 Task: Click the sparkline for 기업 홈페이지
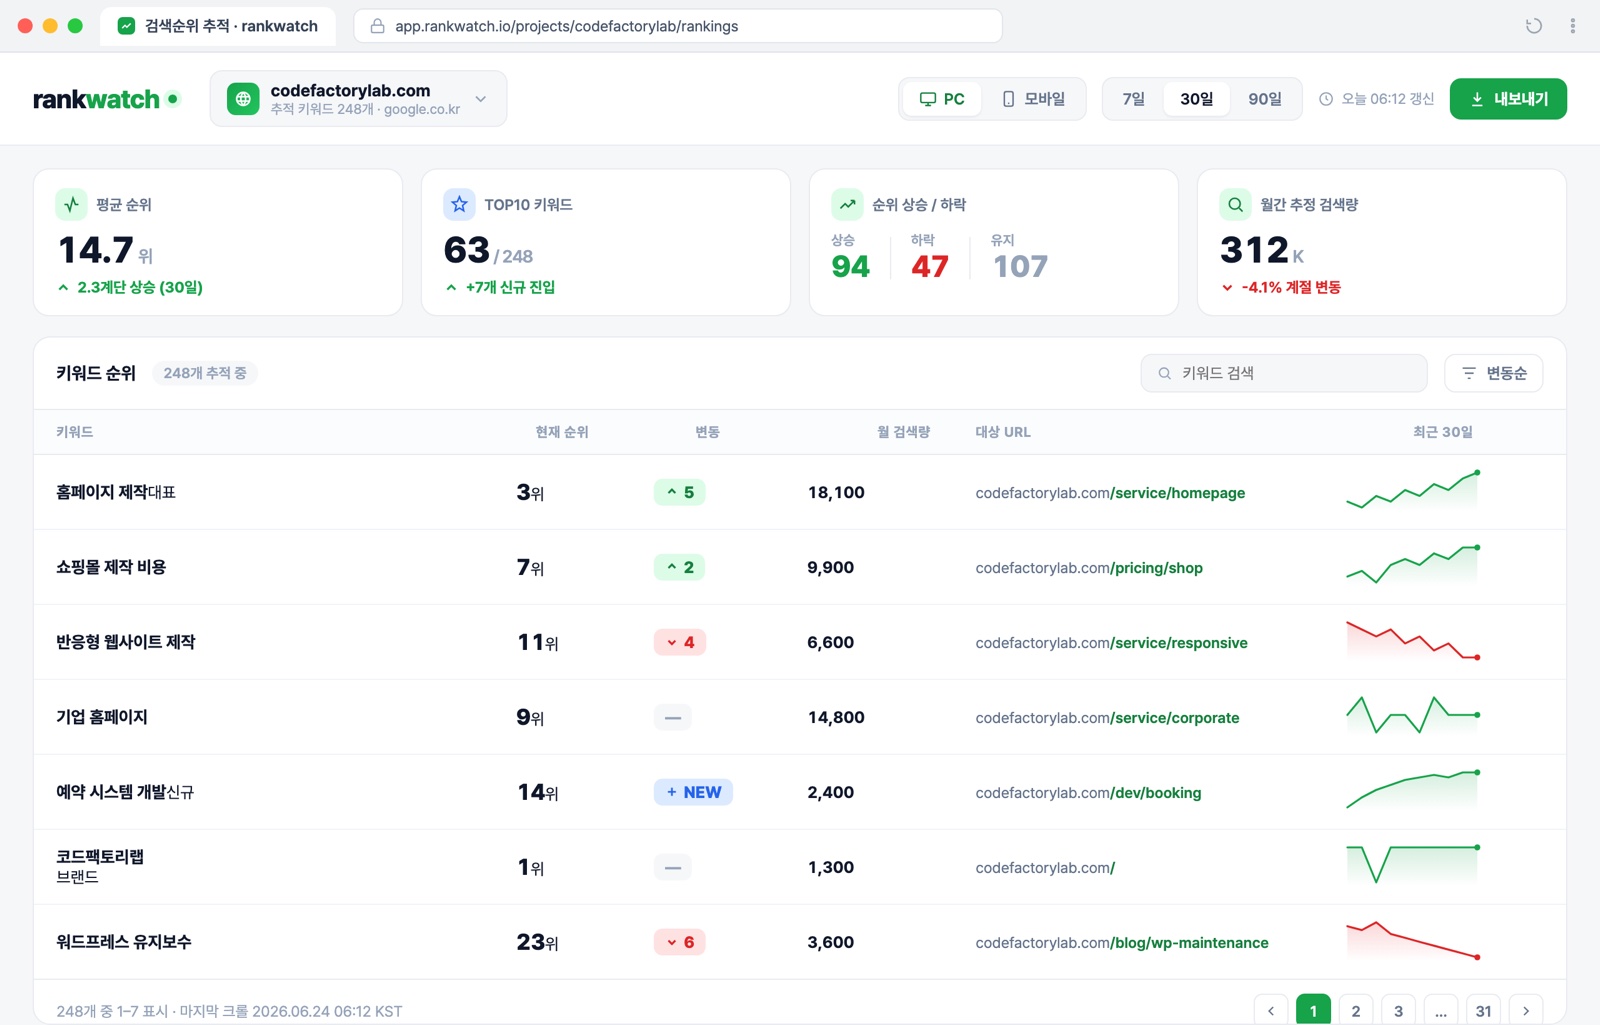click(x=1413, y=715)
